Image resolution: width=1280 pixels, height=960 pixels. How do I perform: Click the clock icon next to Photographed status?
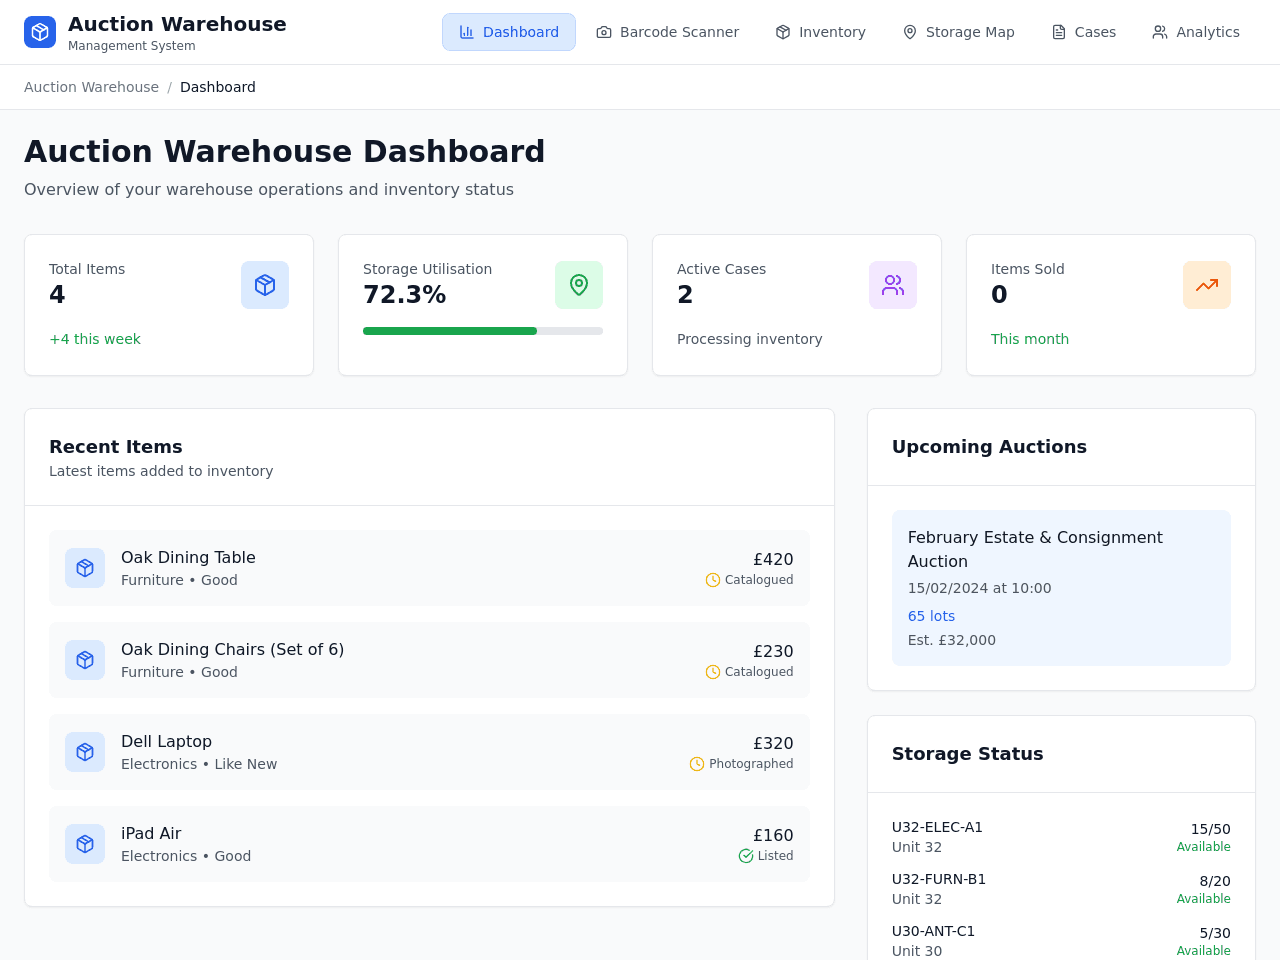697,764
